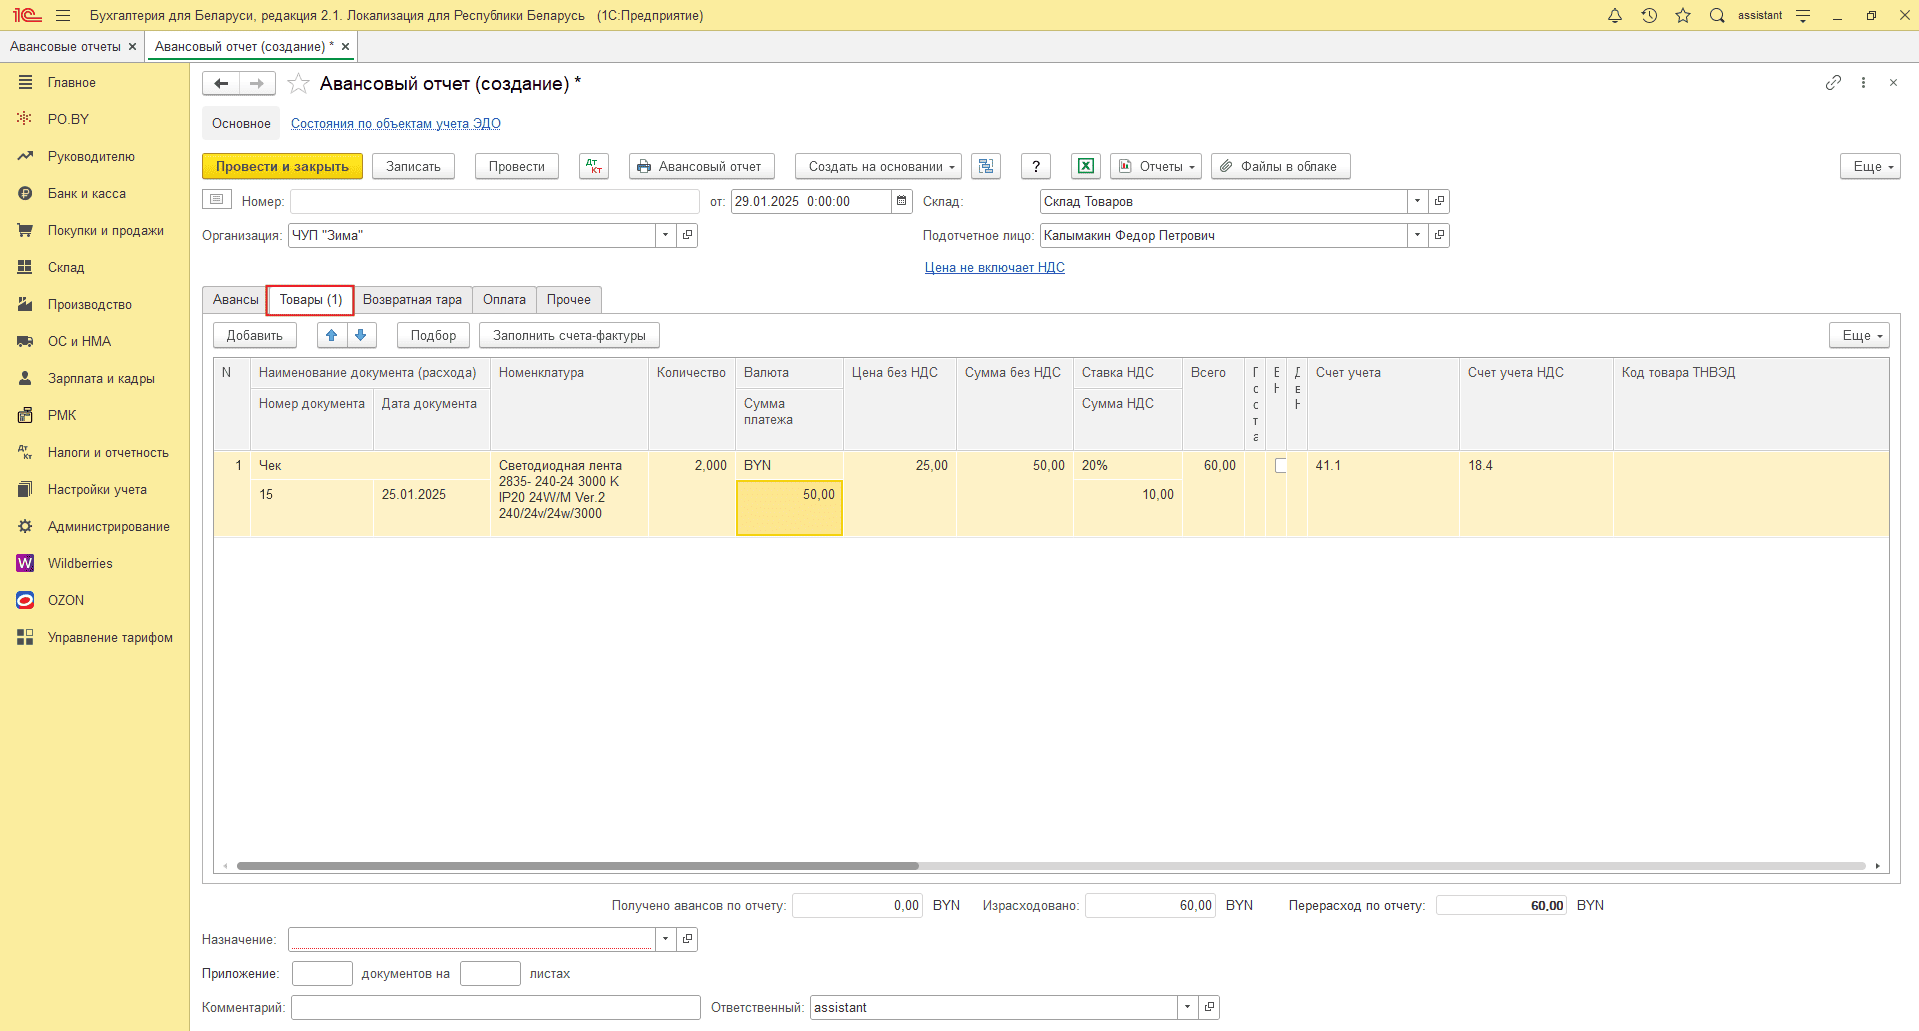The image size is (1919, 1031).
Task: Click the question mark help button
Action: click(x=1036, y=166)
